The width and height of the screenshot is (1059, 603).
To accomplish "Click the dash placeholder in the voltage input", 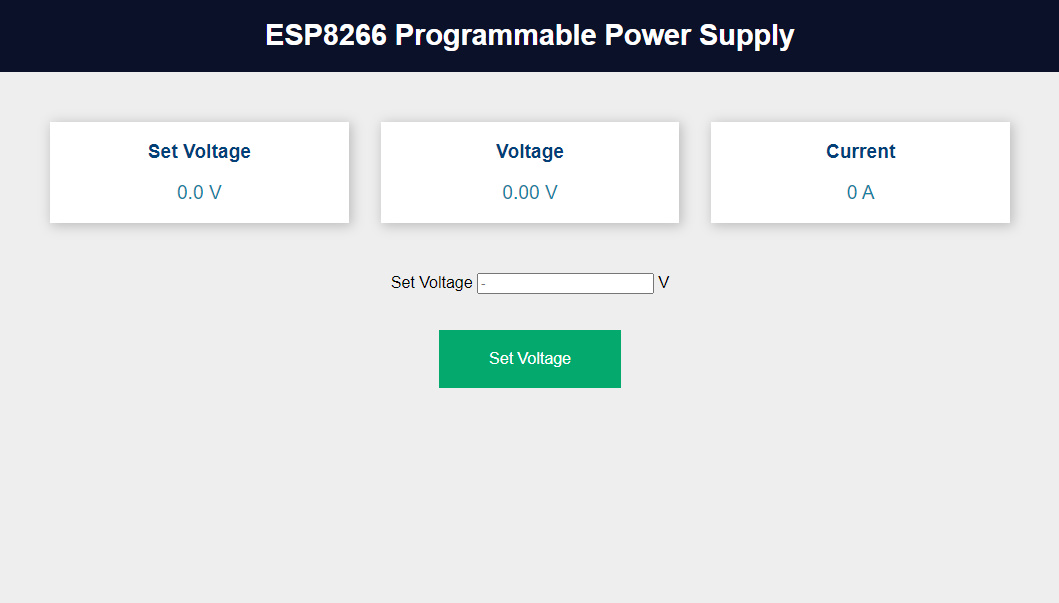I will 483,285.
